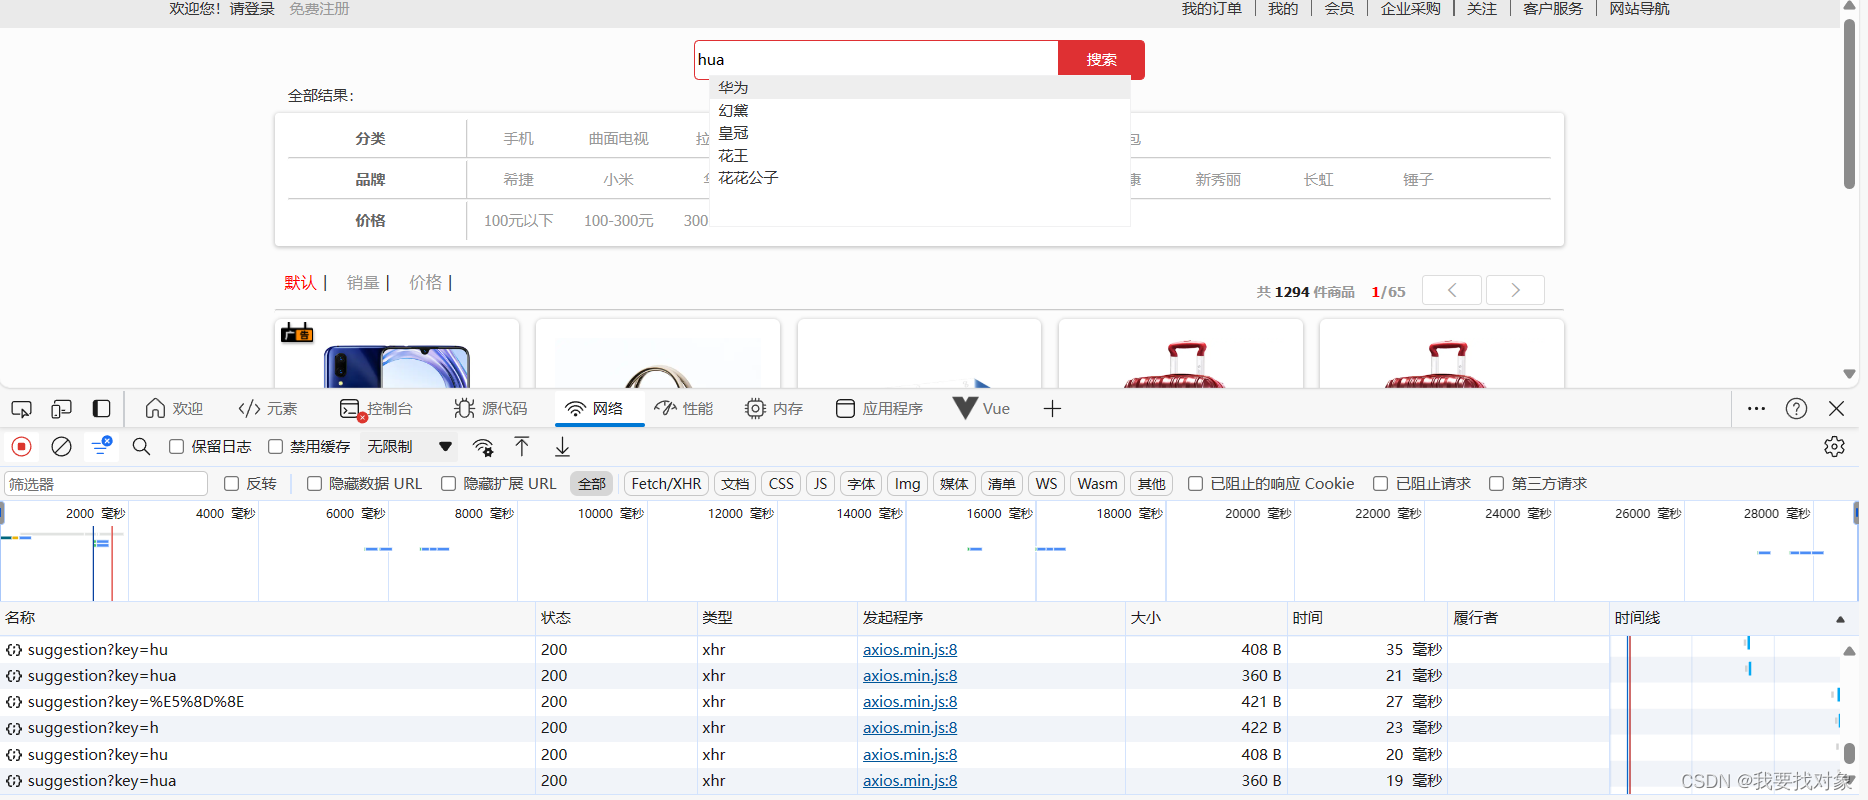Toggle the 已阻止请求 checkbox
The image size is (1868, 800).
[x=1380, y=484]
